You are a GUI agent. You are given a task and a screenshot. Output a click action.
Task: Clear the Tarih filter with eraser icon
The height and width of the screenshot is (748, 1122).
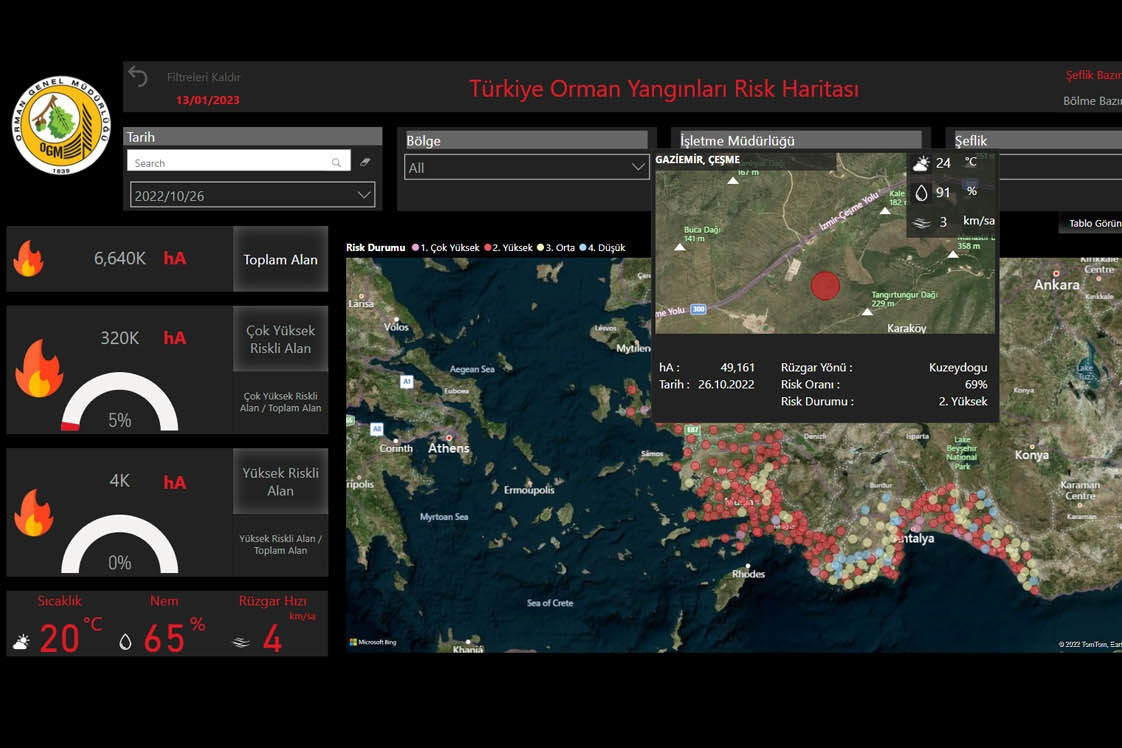365,162
